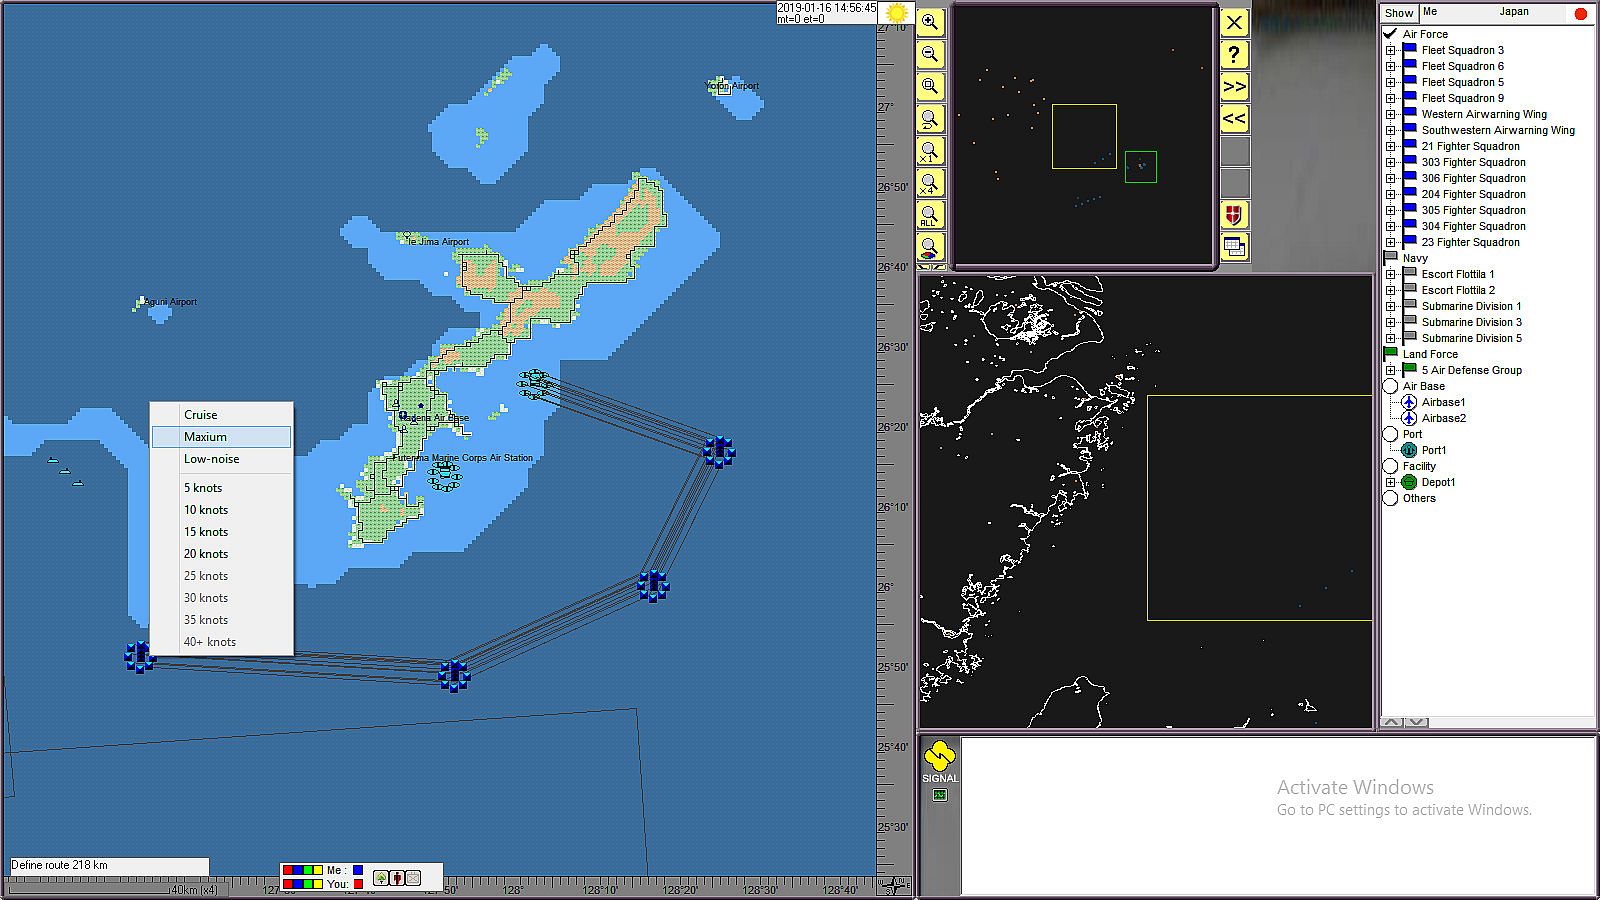Image resolution: width=1600 pixels, height=900 pixels.
Task: Choose Maxium speed from the context menu
Action: coord(205,437)
